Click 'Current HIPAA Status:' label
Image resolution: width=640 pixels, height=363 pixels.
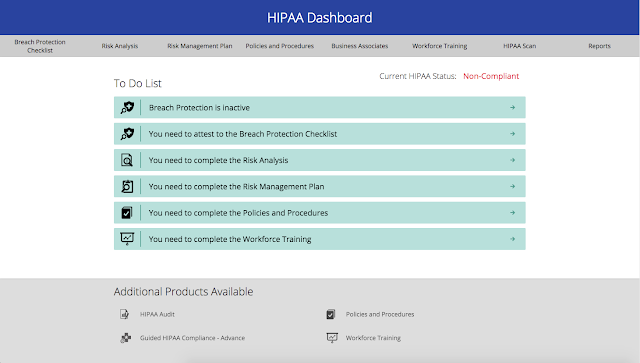(418, 76)
